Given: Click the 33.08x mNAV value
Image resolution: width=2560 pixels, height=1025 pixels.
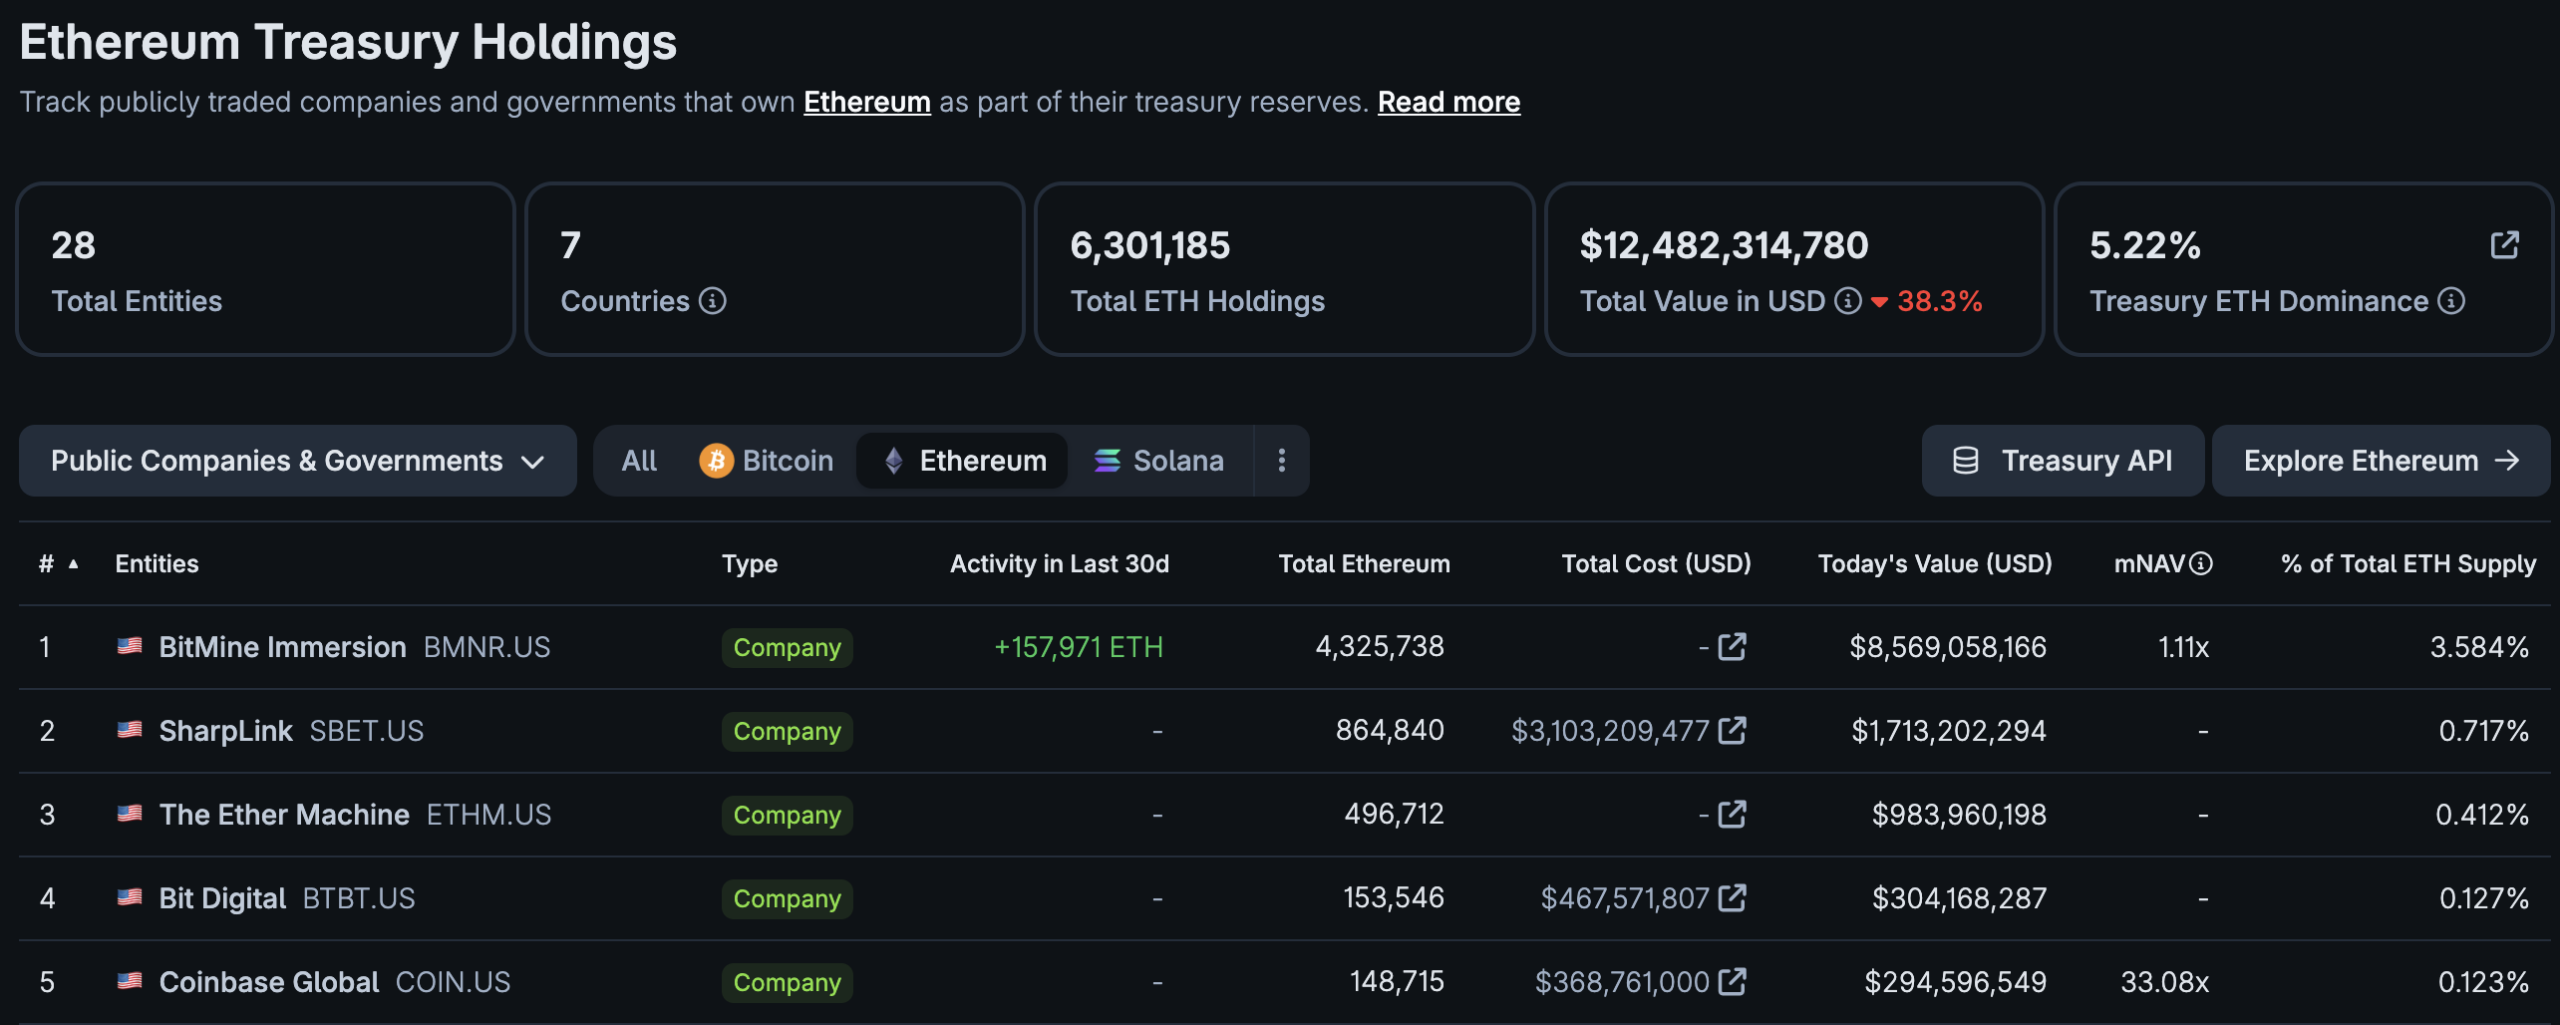Looking at the screenshot, I should (2165, 982).
